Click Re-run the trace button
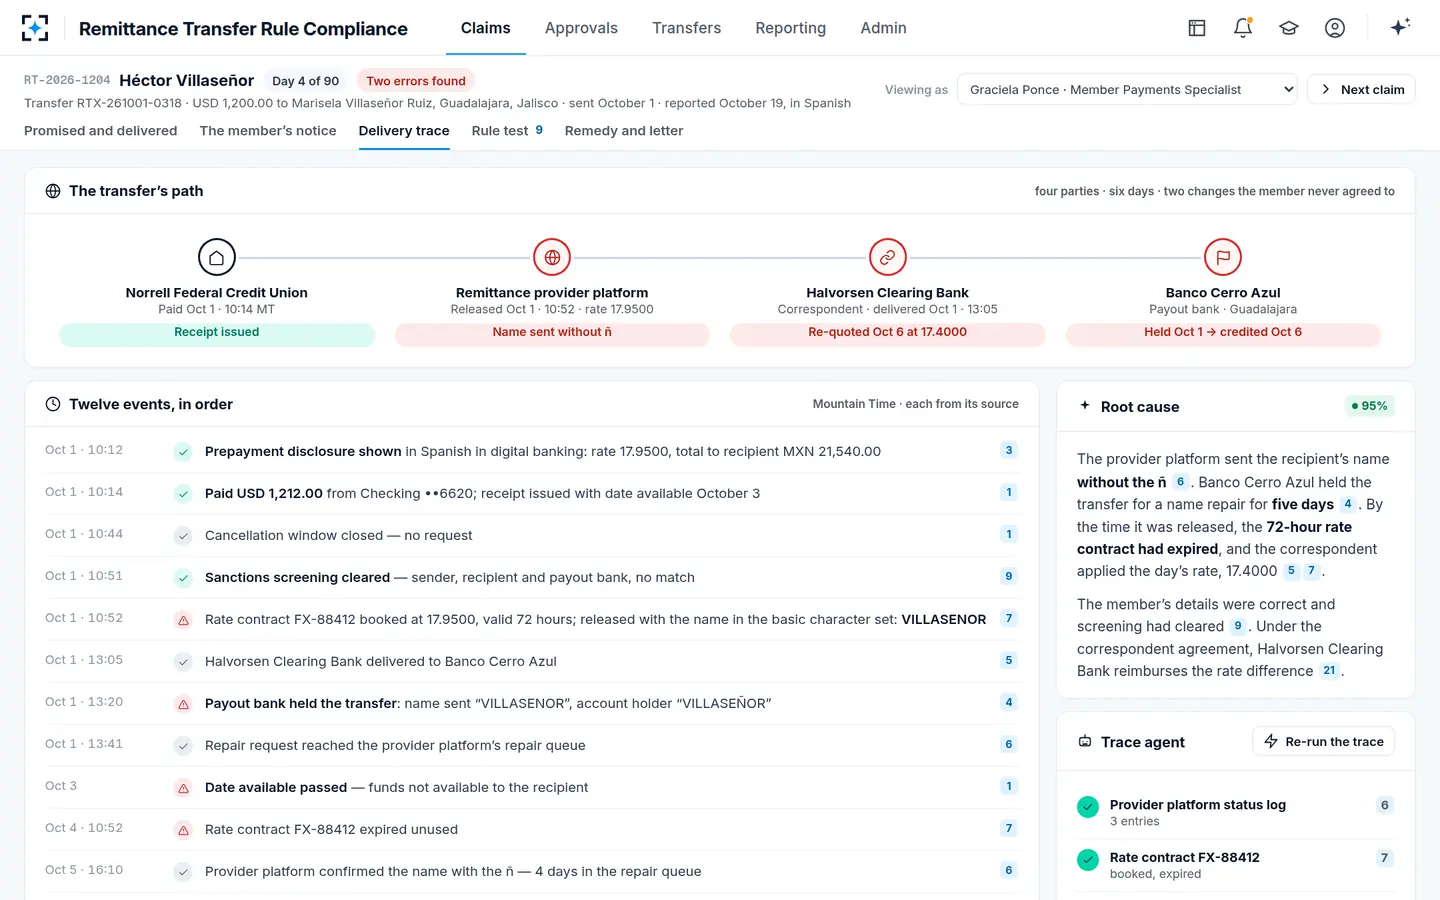Viewport: 1440px width, 900px height. click(x=1323, y=741)
